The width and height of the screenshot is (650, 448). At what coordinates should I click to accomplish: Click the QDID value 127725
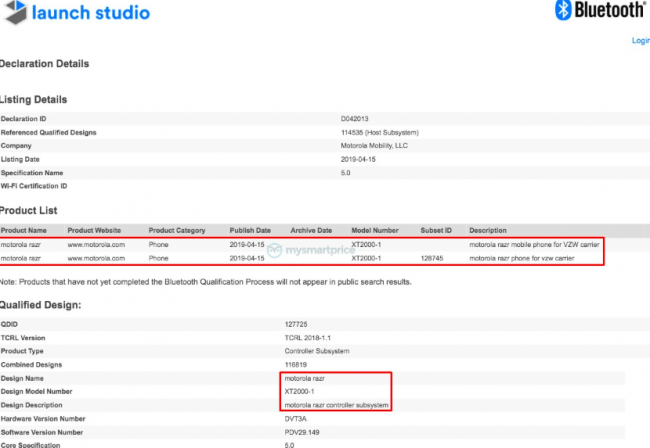297,325
